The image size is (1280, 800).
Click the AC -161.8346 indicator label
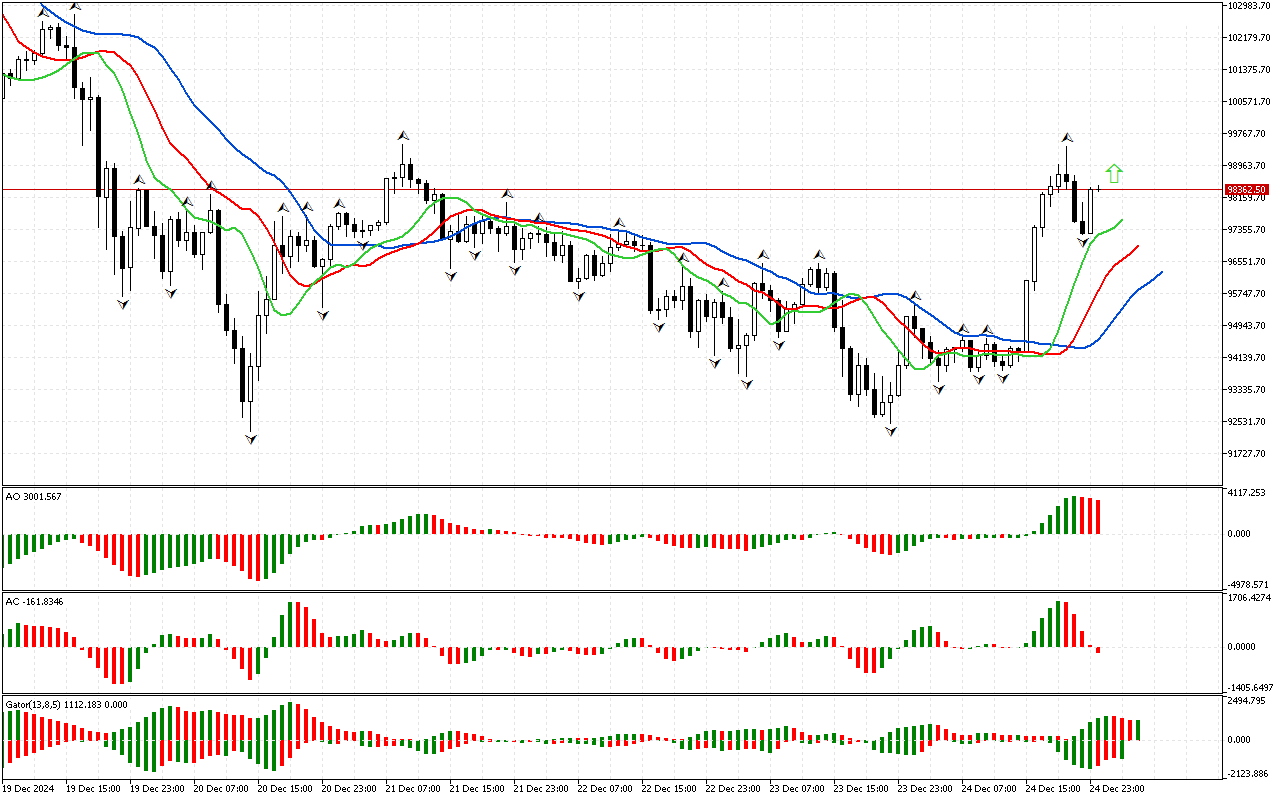(35, 602)
